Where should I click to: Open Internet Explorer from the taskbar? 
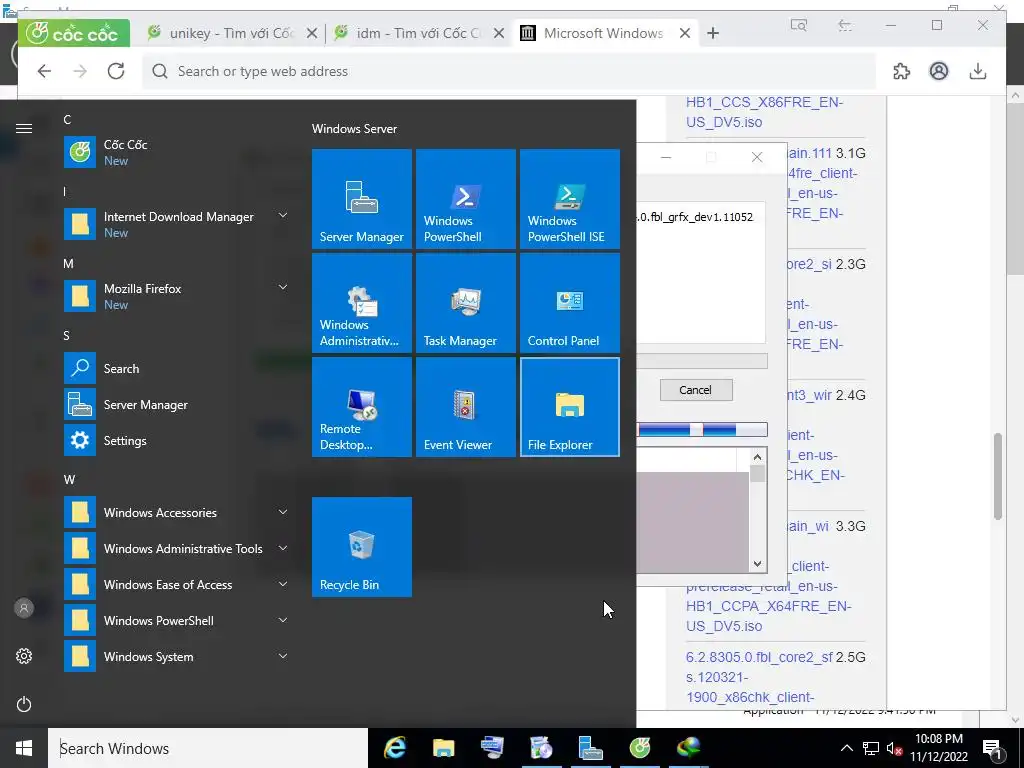click(x=394, y=748)
